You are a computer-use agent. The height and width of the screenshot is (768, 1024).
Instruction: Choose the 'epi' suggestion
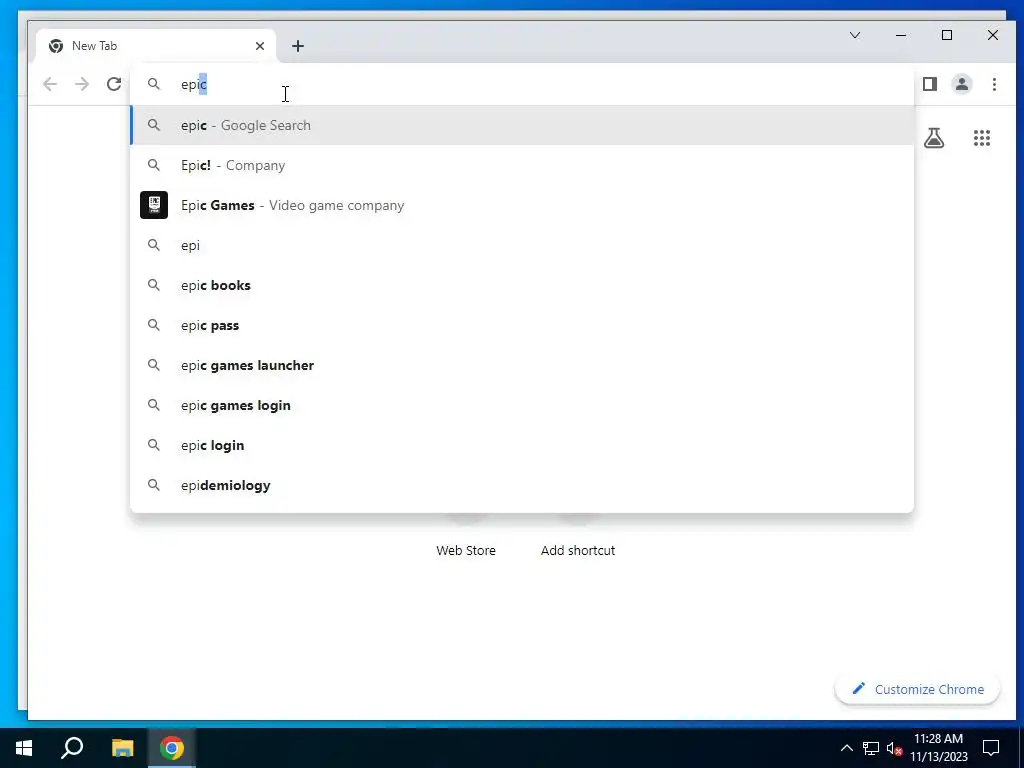pos(522,246)
